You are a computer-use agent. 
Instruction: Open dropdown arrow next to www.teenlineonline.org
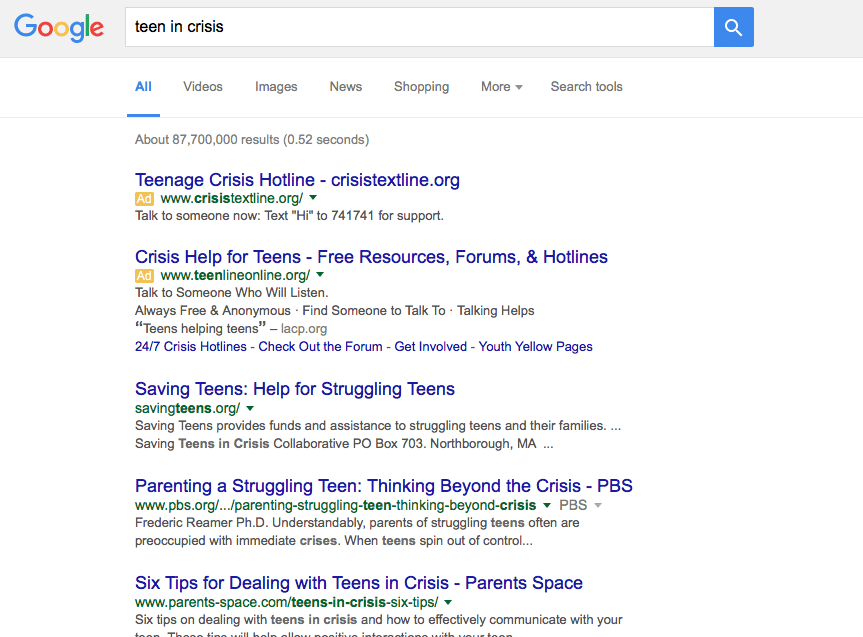pos(320,274)
